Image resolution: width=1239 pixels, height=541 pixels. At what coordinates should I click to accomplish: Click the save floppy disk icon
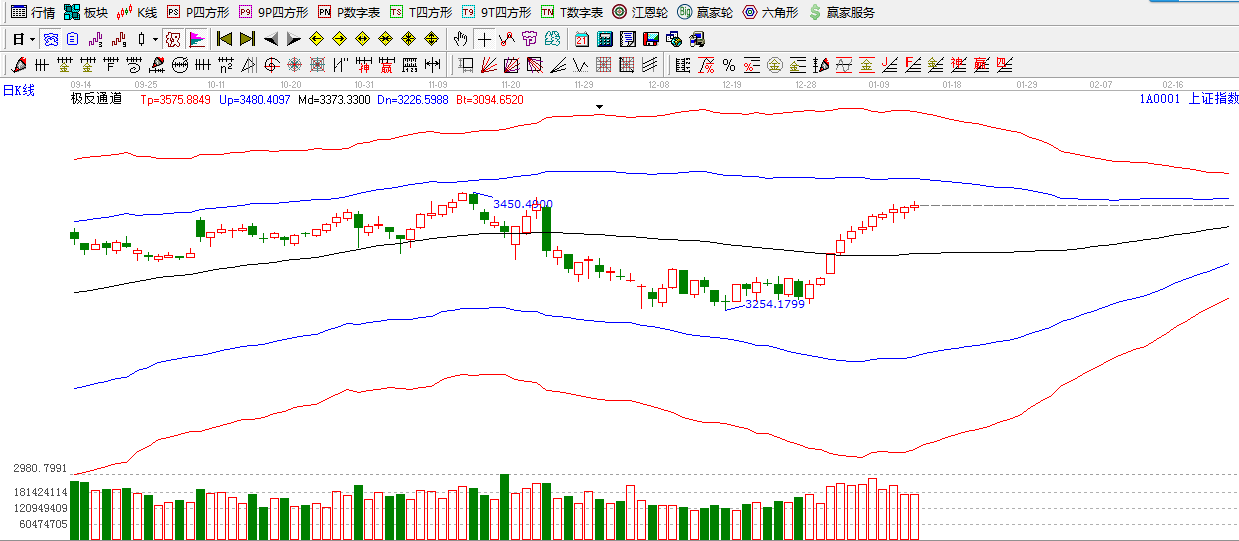650,40
